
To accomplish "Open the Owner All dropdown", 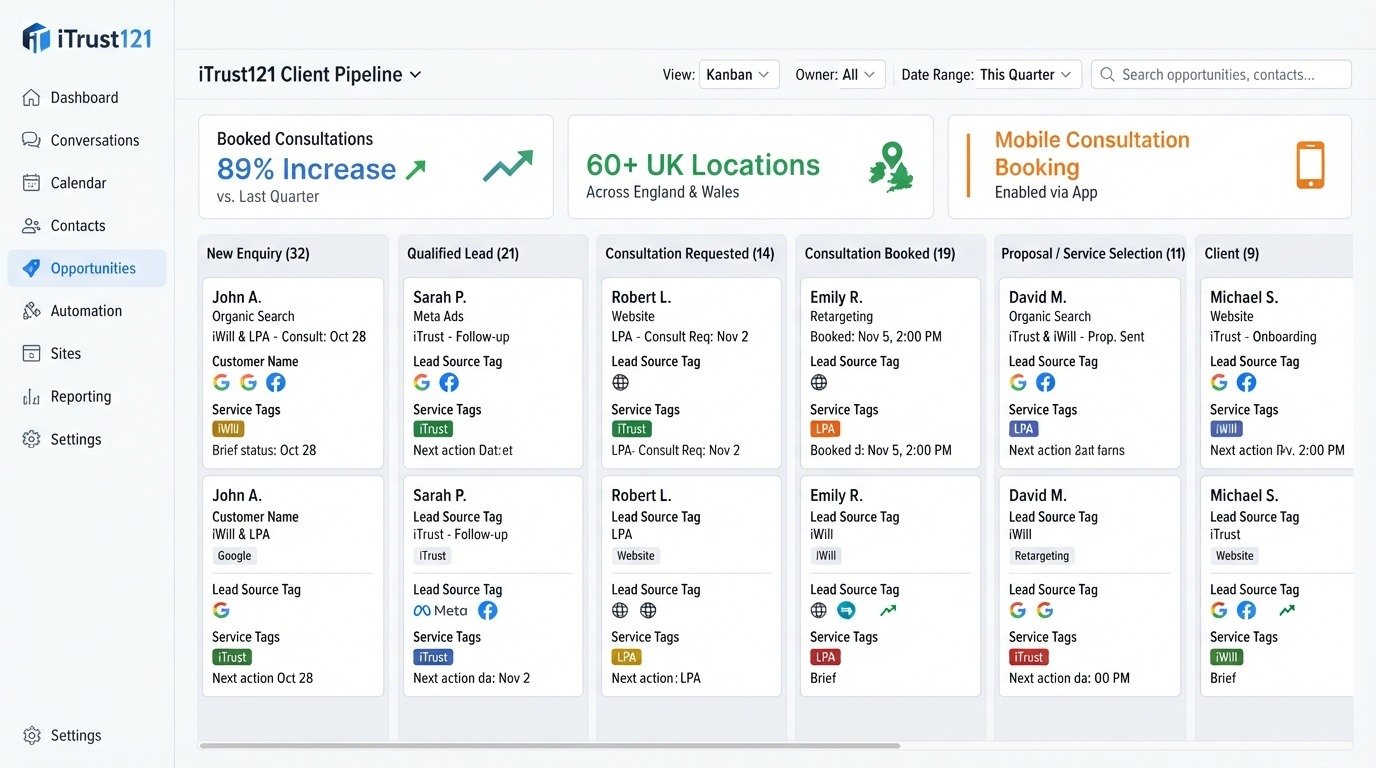I will pyautogui.click(x=860, y=75).
